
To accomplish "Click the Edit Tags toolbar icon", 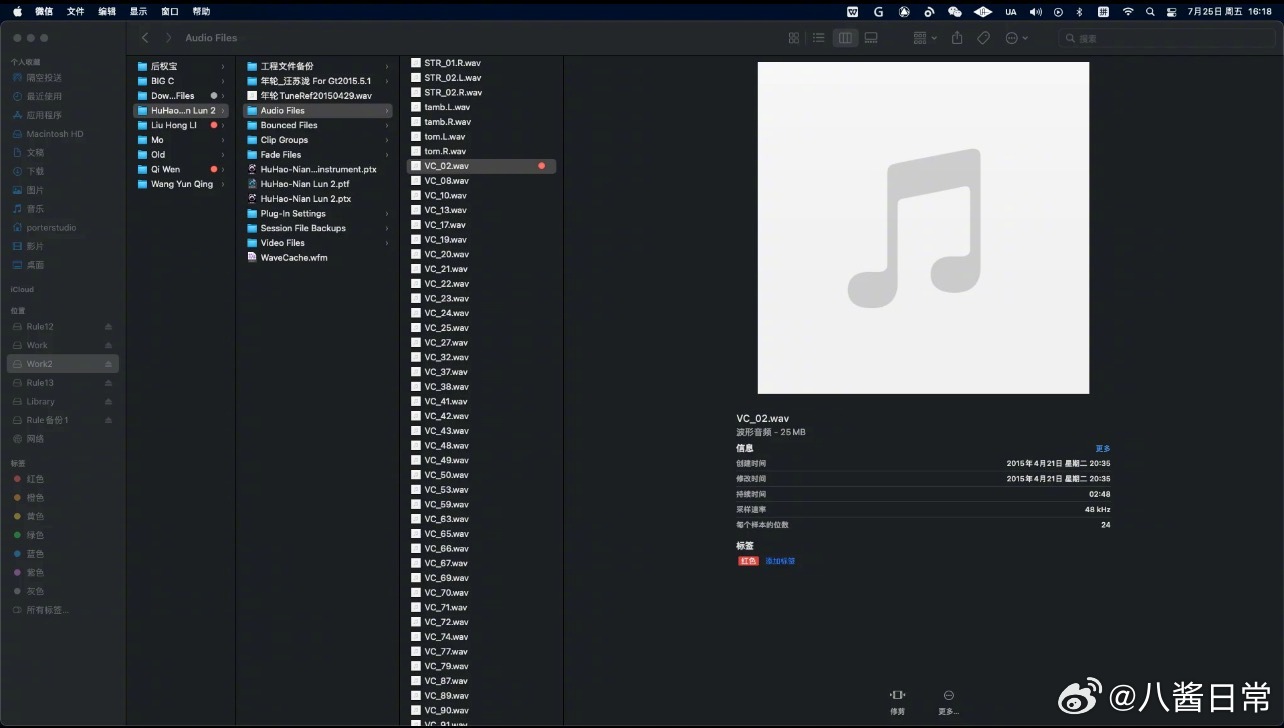I will 983,38.
